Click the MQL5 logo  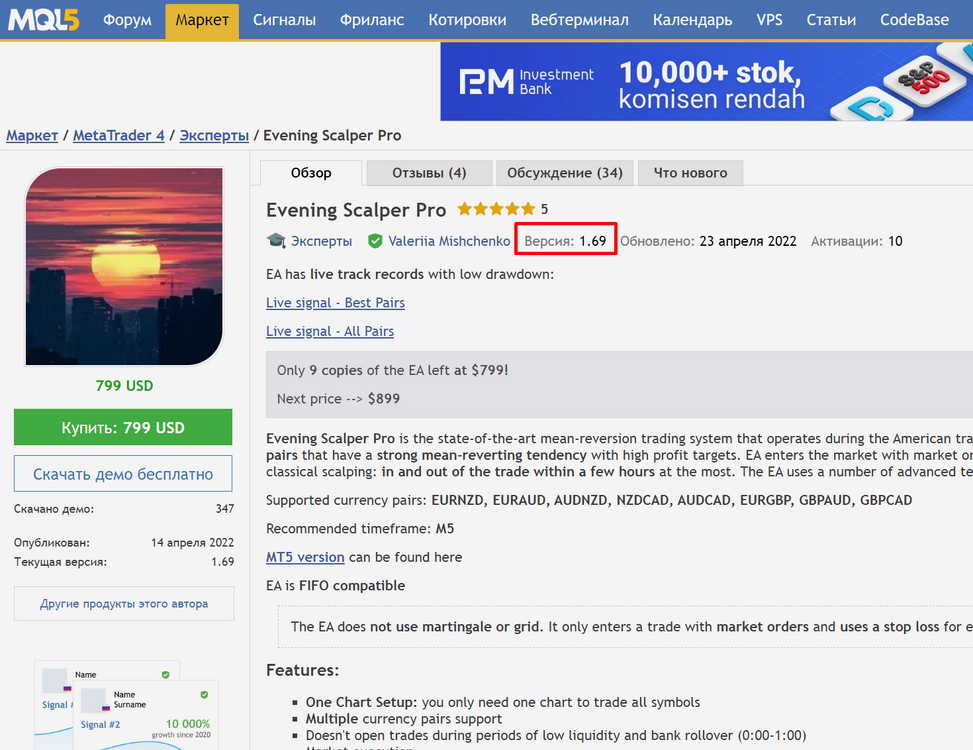pos(43,20)
